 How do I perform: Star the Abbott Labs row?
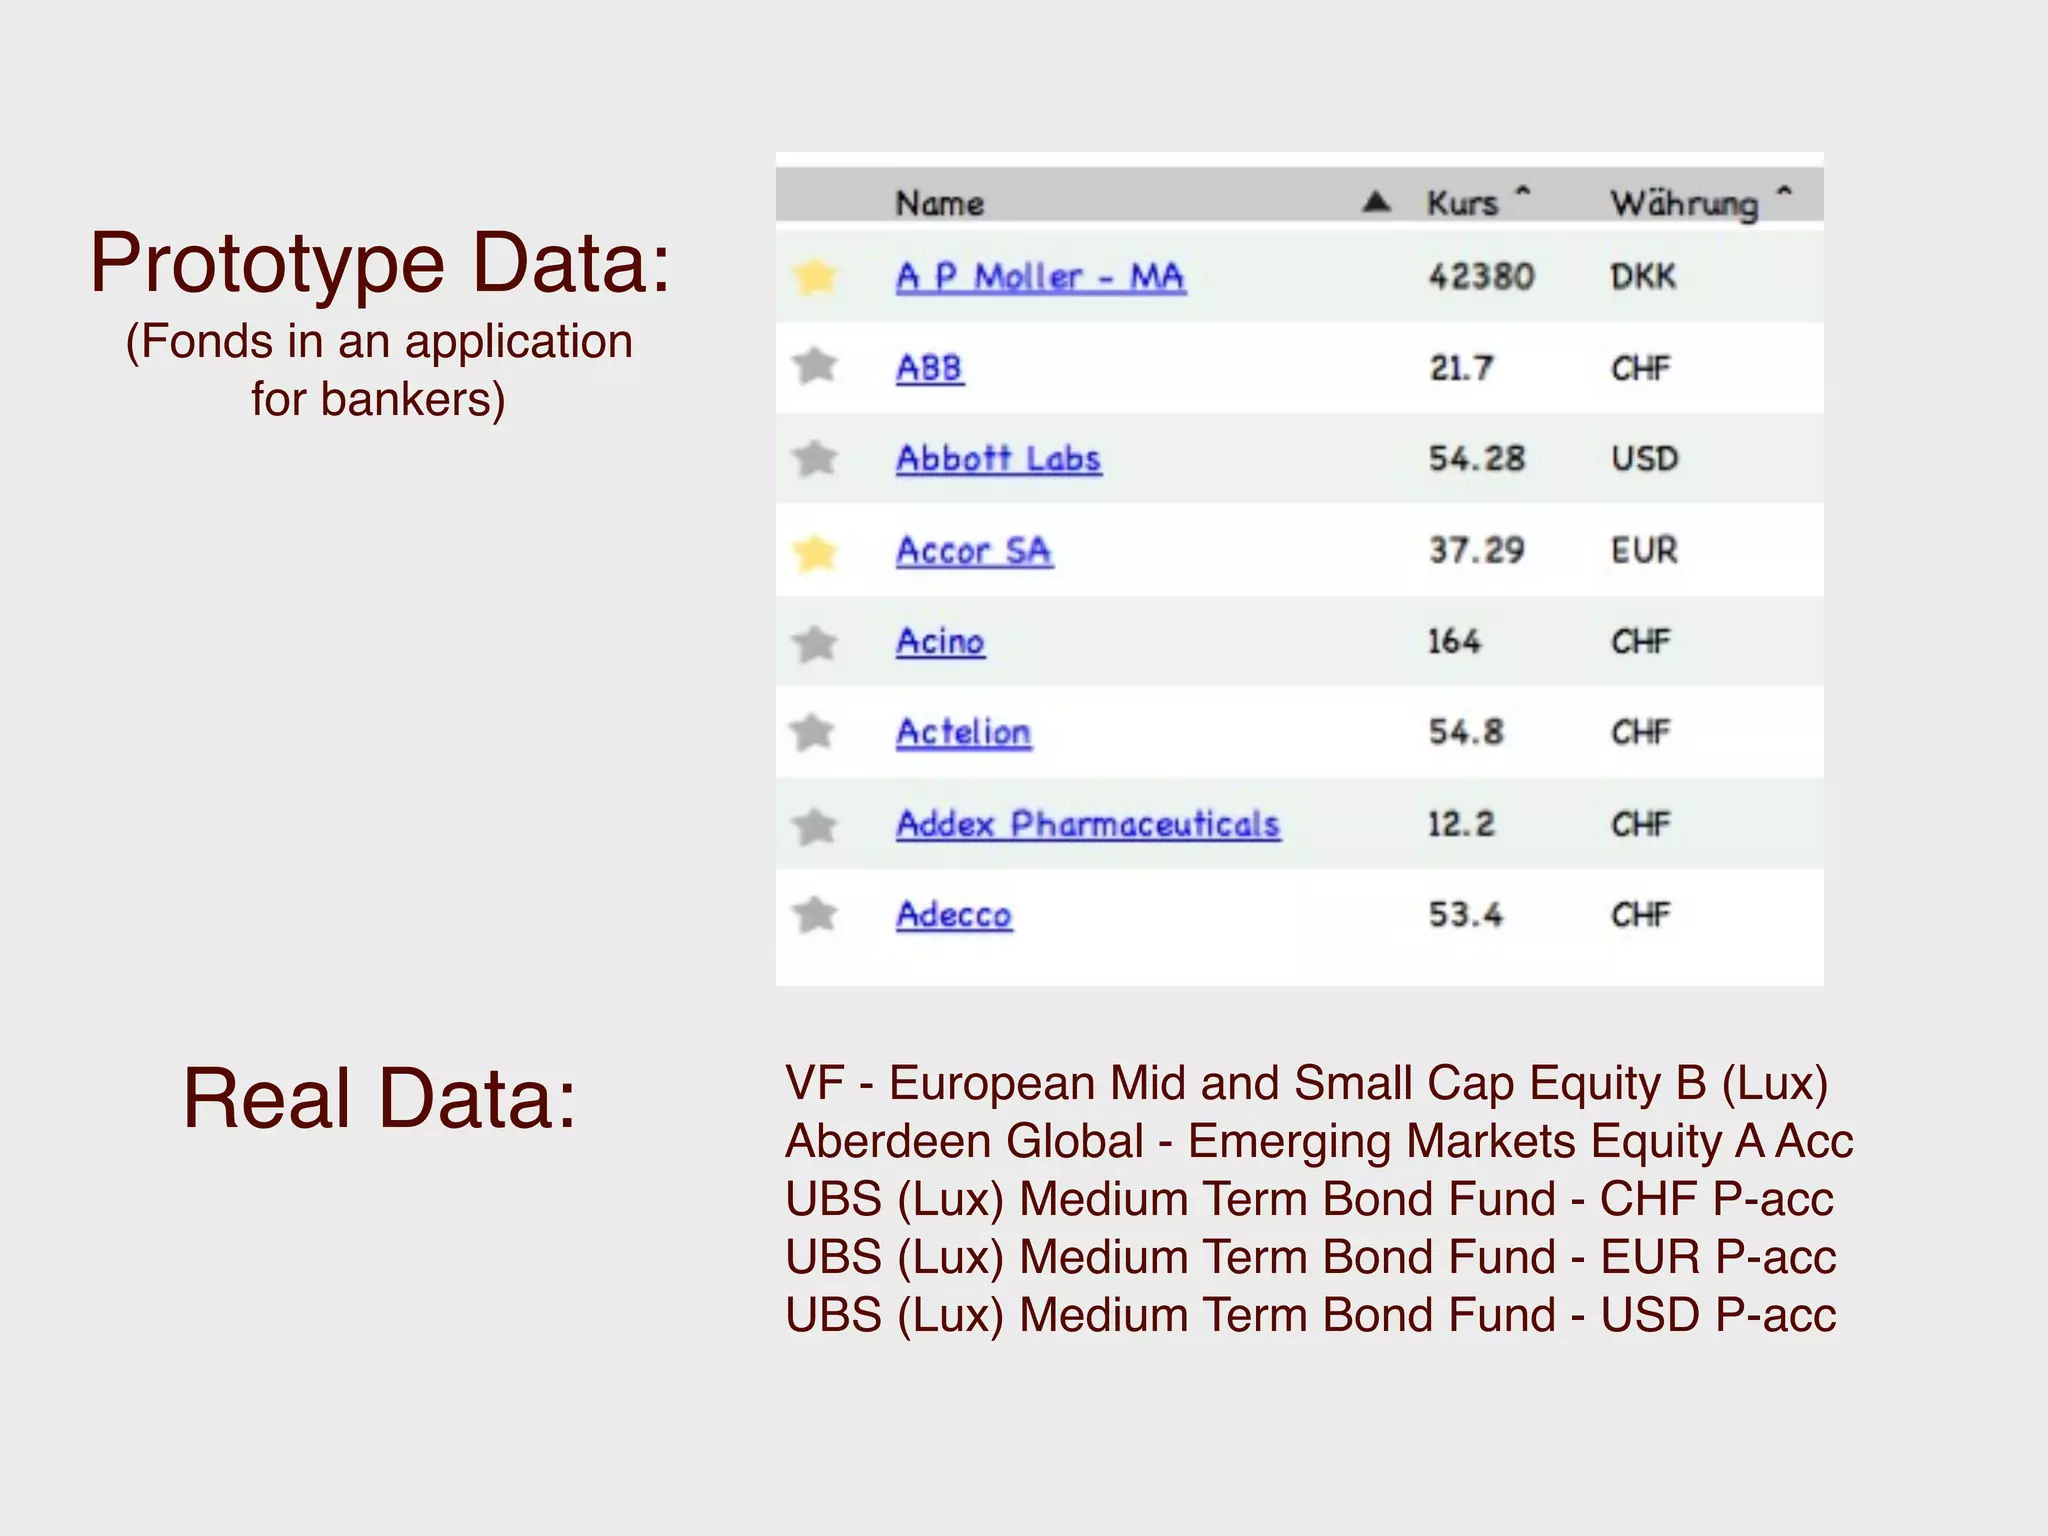tap(815, 459)
